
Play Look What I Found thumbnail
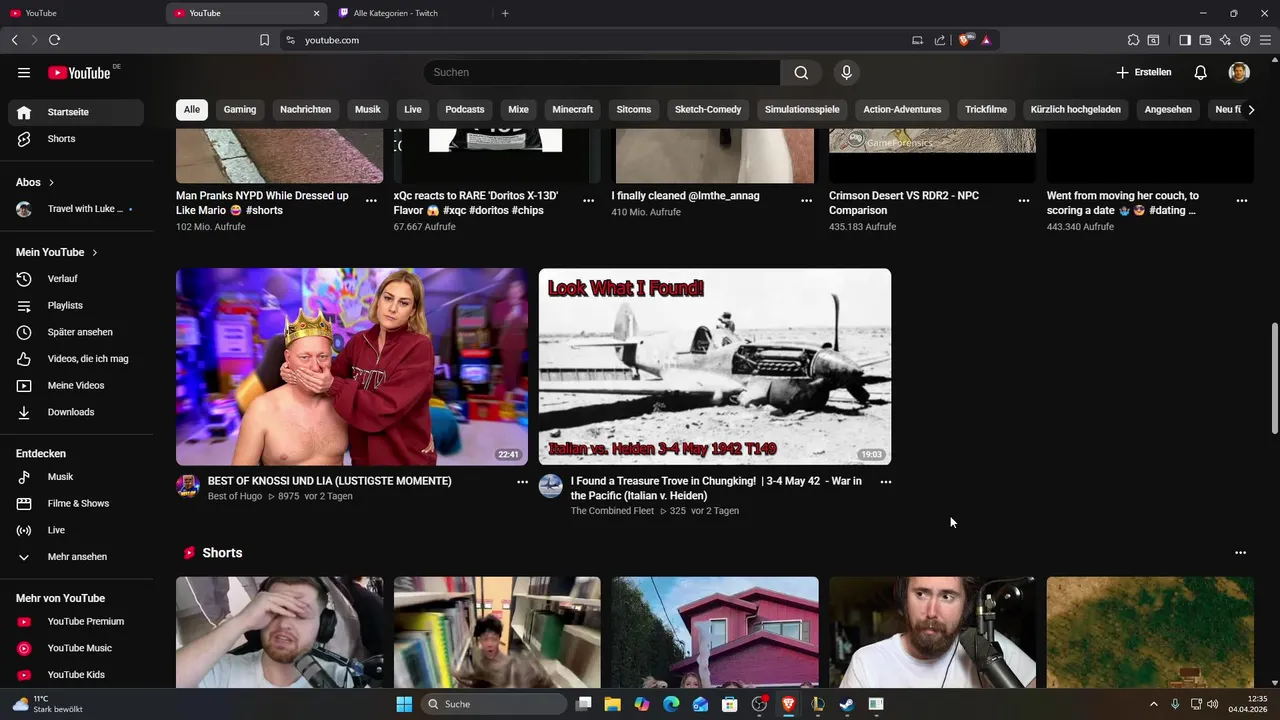point(715,366)
